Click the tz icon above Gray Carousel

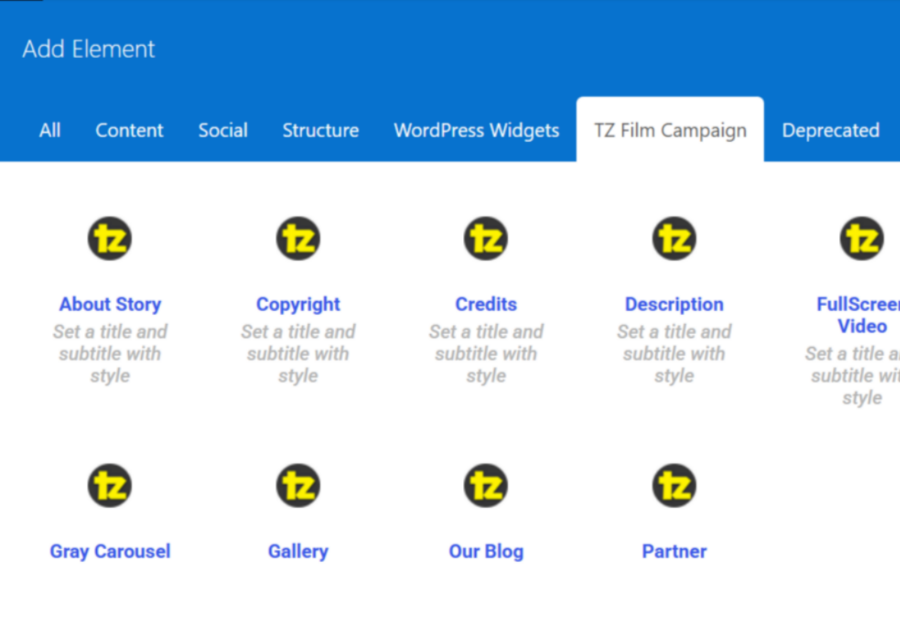click(x=110, y=486)
